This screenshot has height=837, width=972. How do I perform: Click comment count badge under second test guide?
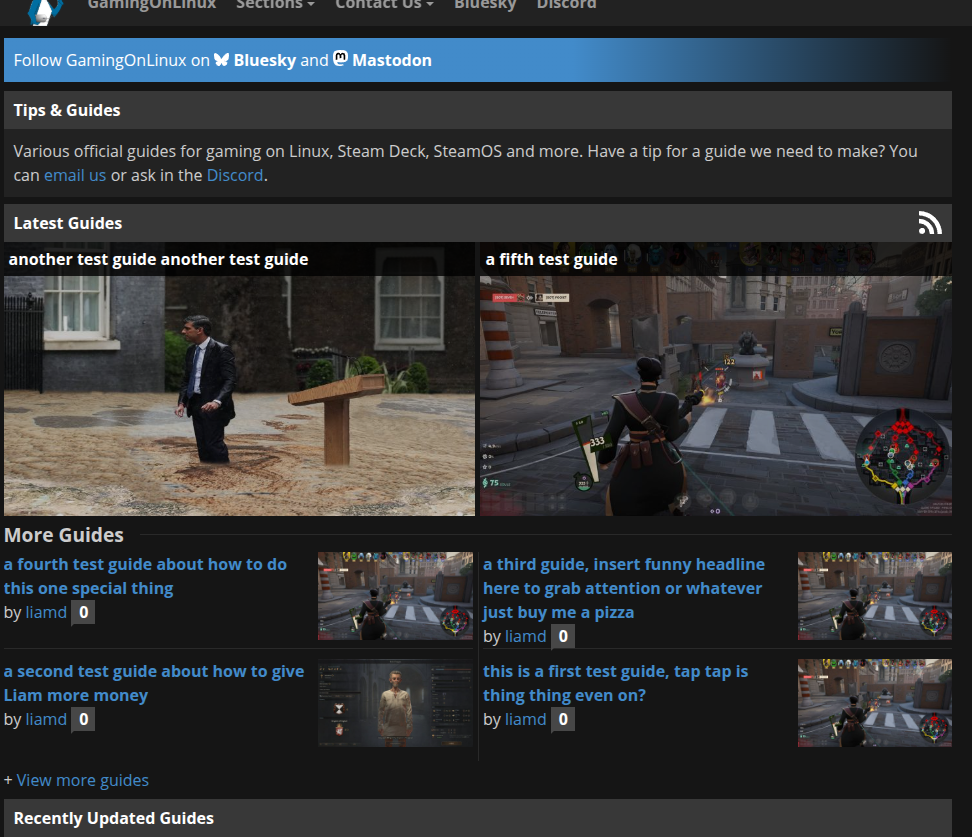[83, 719]
